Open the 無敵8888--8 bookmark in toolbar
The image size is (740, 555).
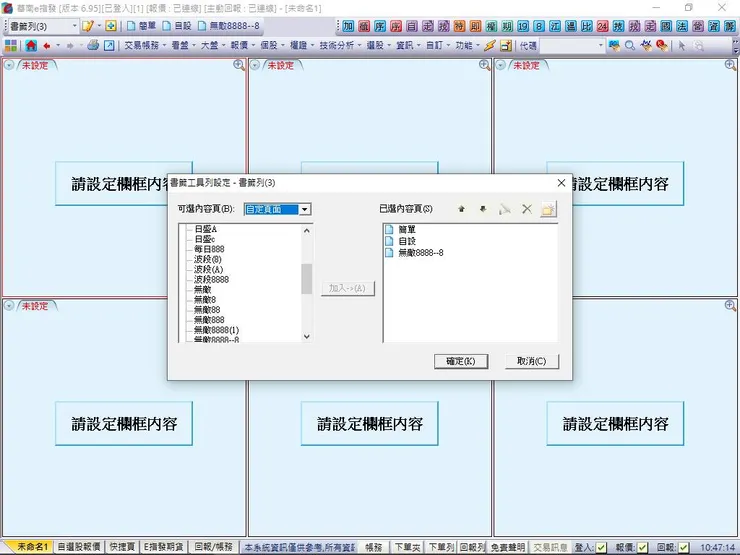(229, 26)
